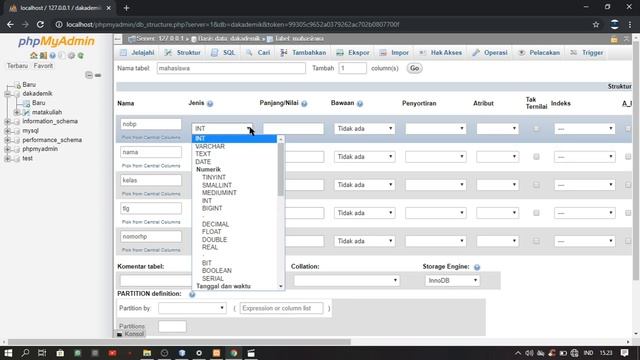Open Indeks dropdown for tlg row
Image resolution: width=640 pixels, height=360 pixels.
(584, 213)
